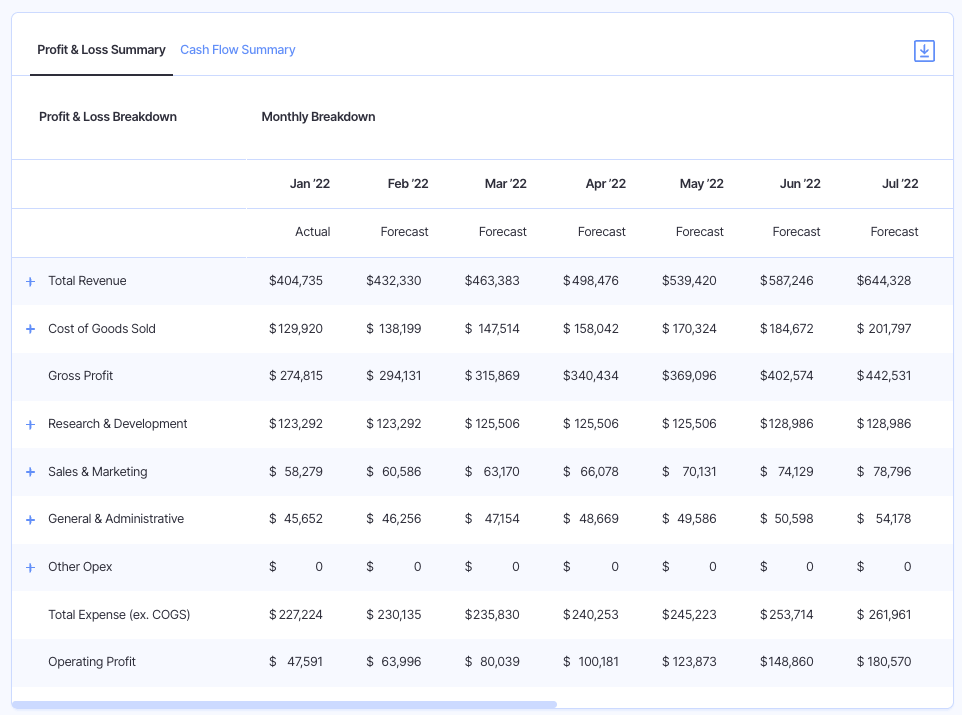
Task: Click the Apr '22 column header
Action: pos(606,184)
